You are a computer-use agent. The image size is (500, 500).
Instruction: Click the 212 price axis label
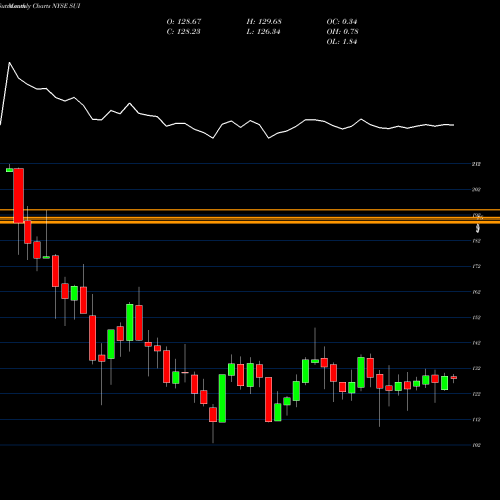(x=476, y=164)
